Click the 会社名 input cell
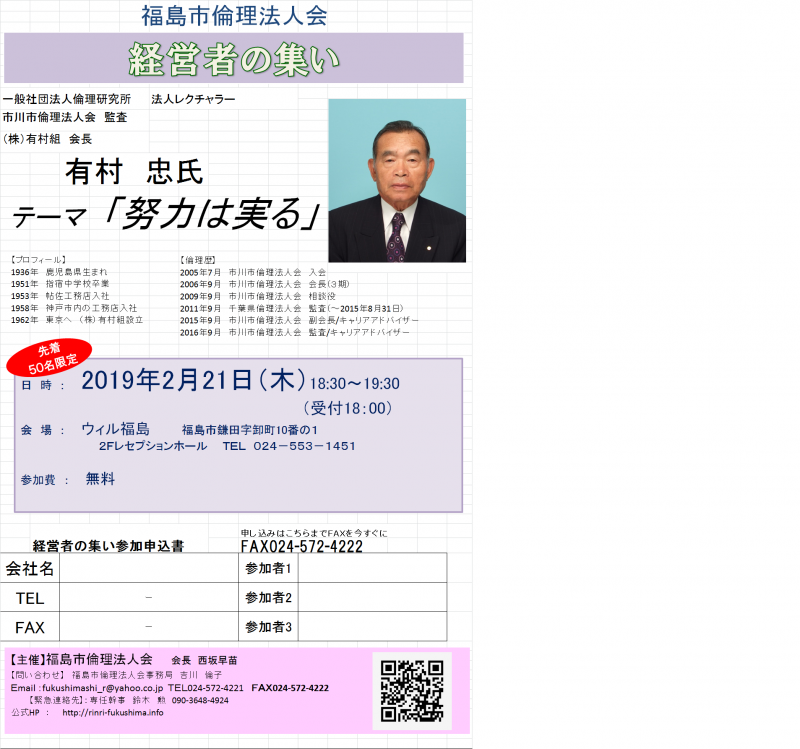The image size is (800, 749). click(150, 570)
